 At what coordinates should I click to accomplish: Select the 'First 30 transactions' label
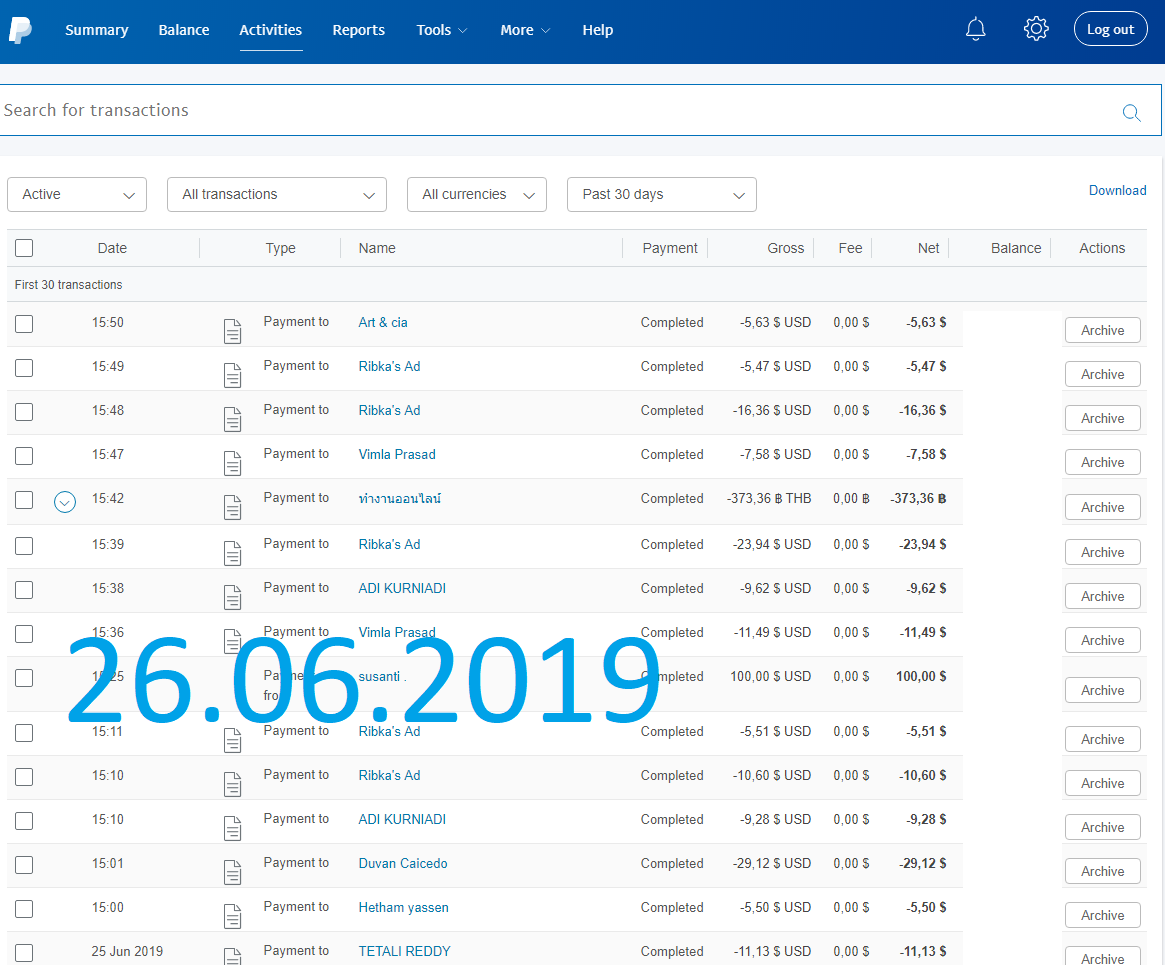pos(68,285)
